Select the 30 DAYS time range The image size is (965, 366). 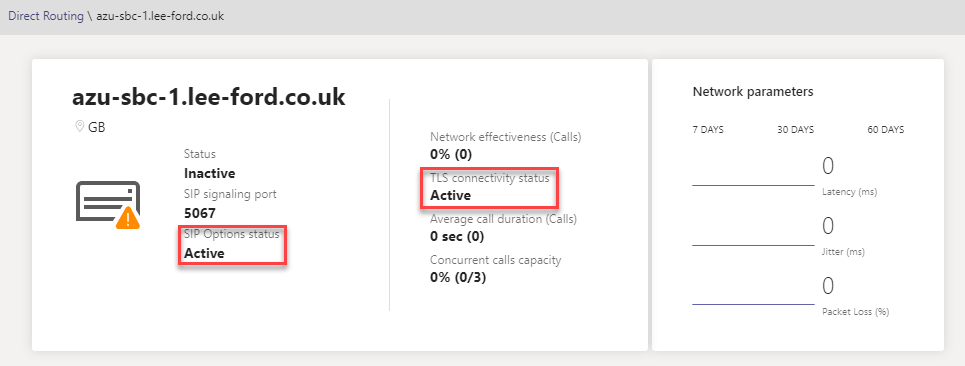795,130
